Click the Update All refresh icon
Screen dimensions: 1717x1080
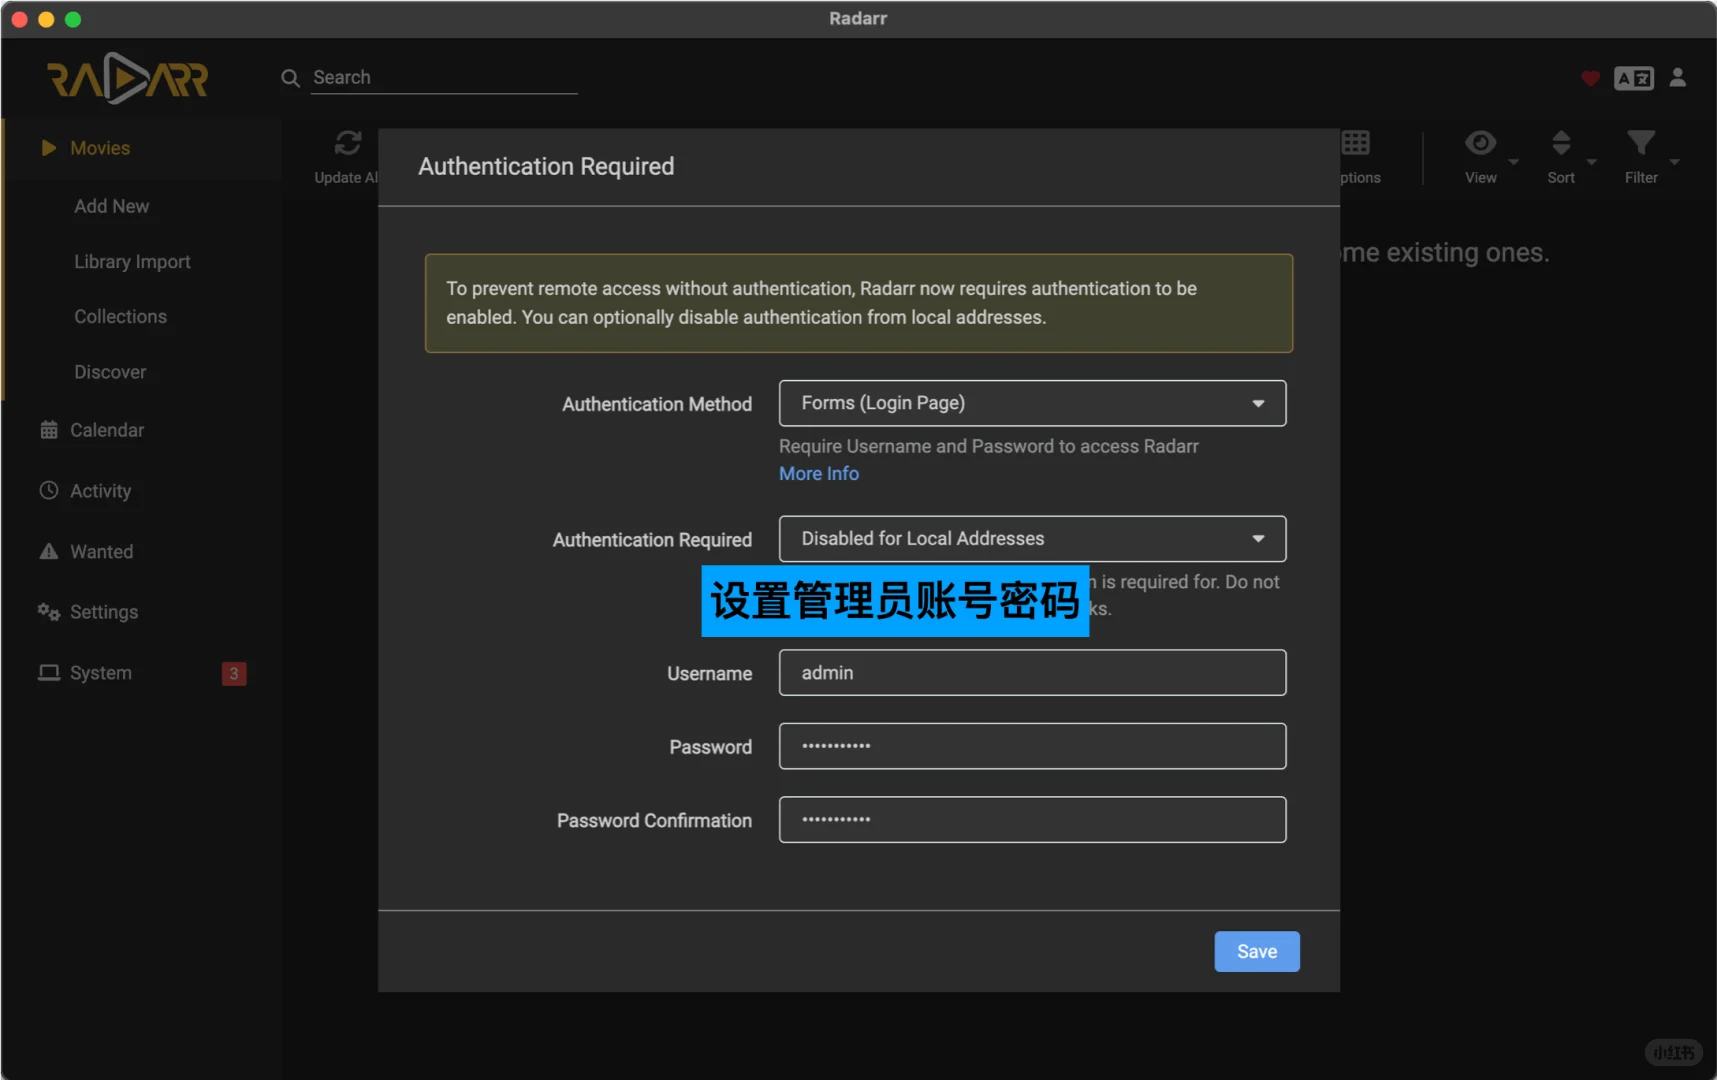pyautogui.click(x=347, y=143)
